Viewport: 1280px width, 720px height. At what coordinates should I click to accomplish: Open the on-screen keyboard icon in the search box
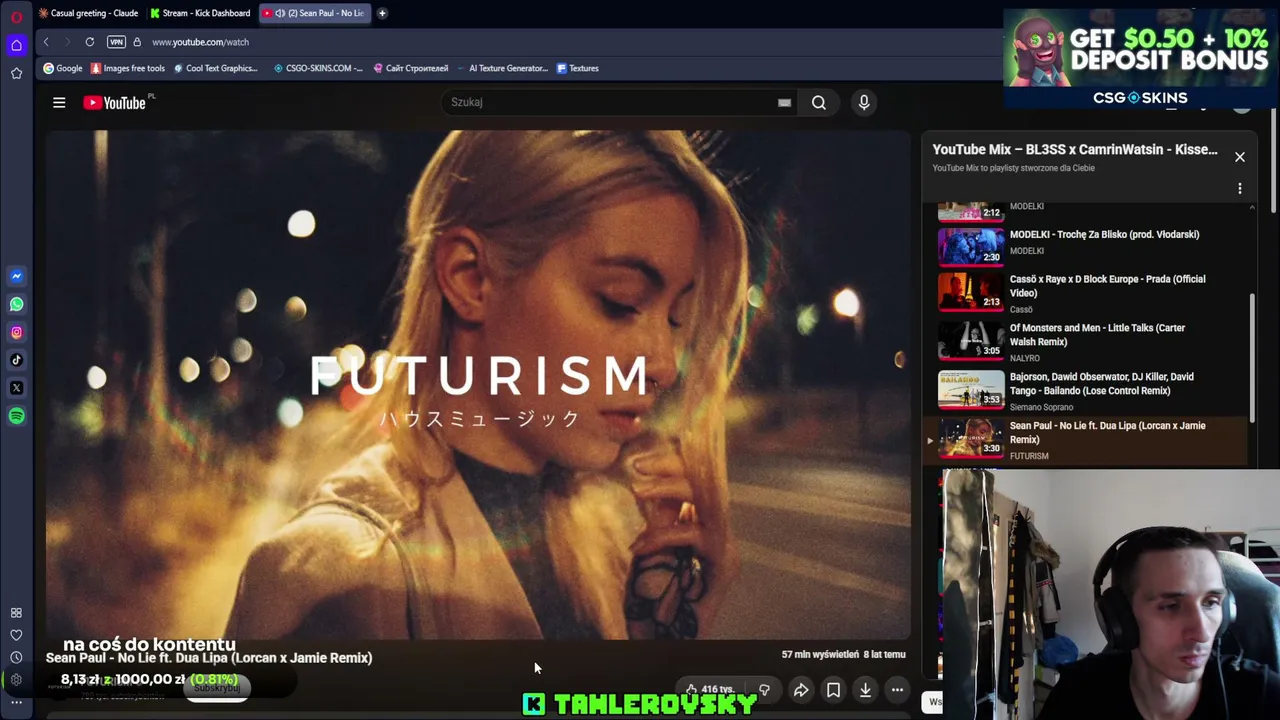tap(785, 102)
